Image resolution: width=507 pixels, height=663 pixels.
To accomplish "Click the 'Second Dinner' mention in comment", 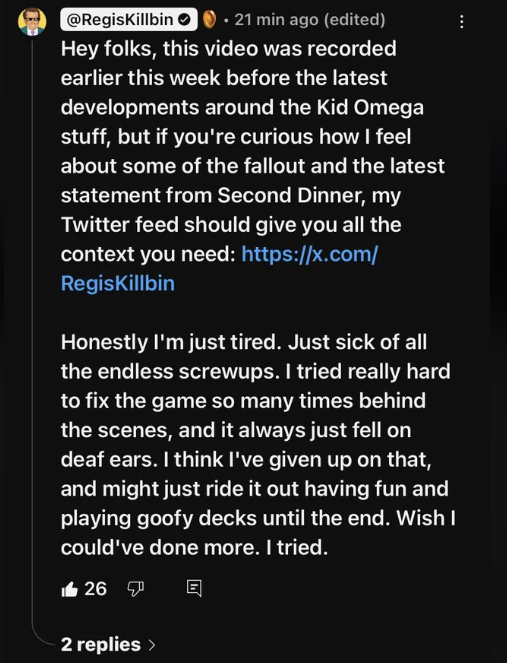I will click(x=289, y=195).
